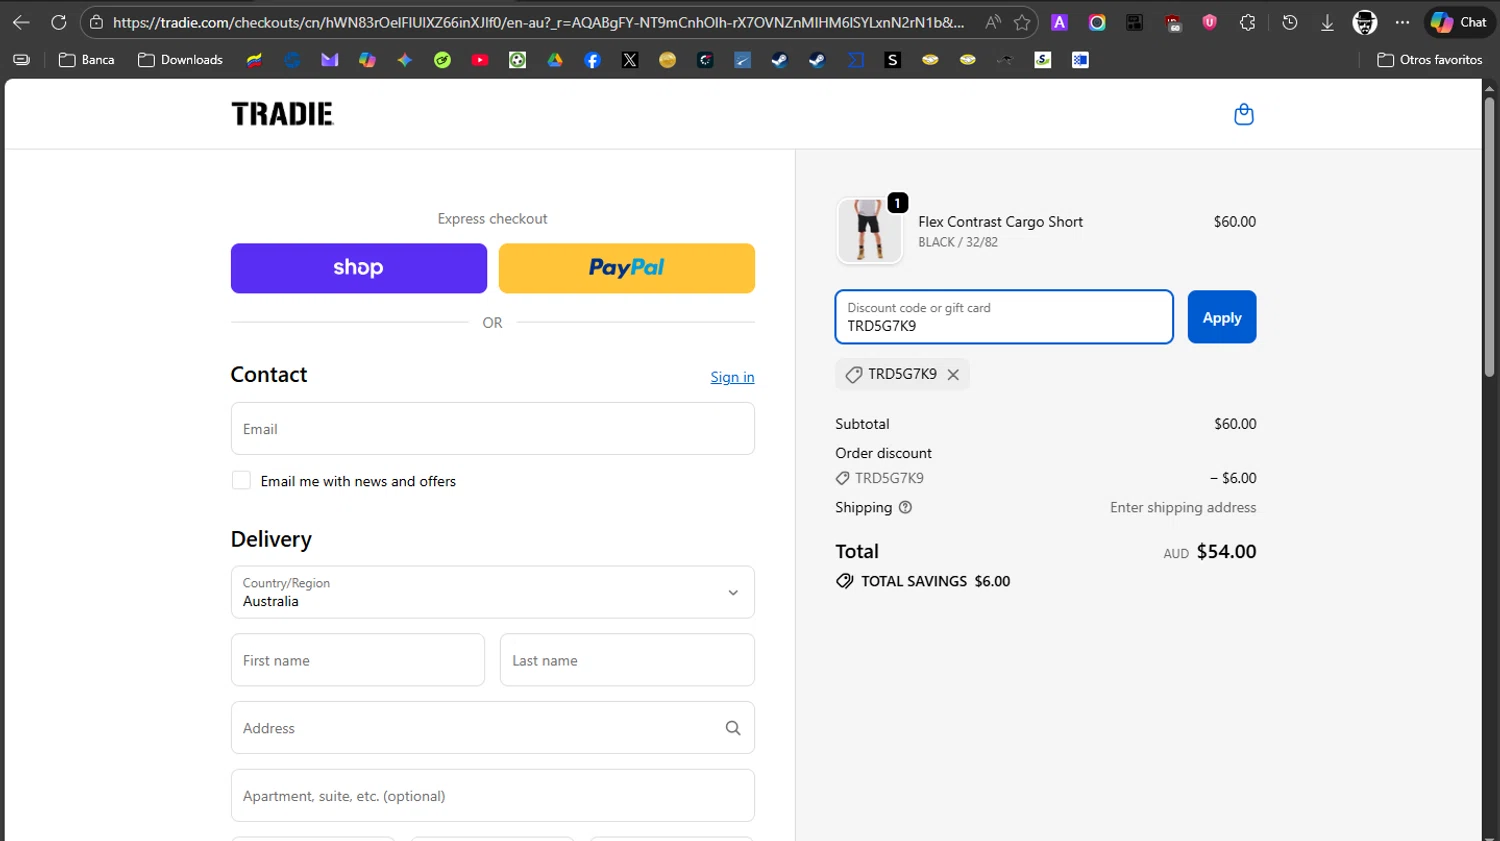
Task: Click the address search magnifier icon
Action: click(733, 728)
